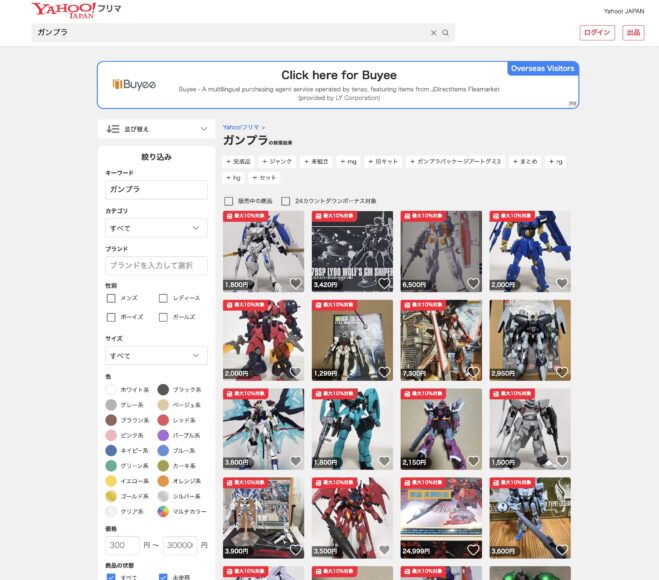Pick the マルチカラー color filter
The image size is (659, 580).
coord(163,511)
